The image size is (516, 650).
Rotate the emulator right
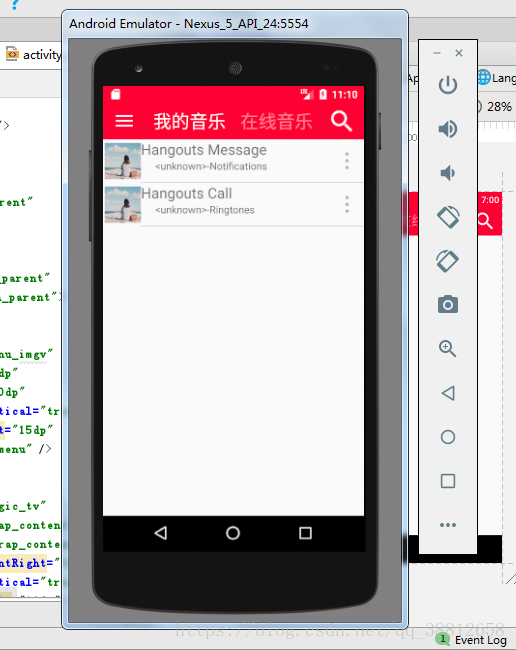448,261
